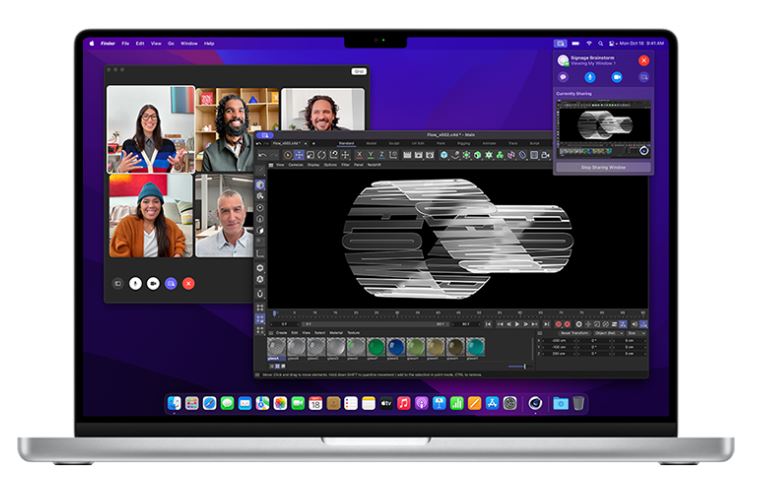Open the FaceTime sidebar panel icon
Image resolution: width=764 pixels, height=487 pixels.
point(117,283)
